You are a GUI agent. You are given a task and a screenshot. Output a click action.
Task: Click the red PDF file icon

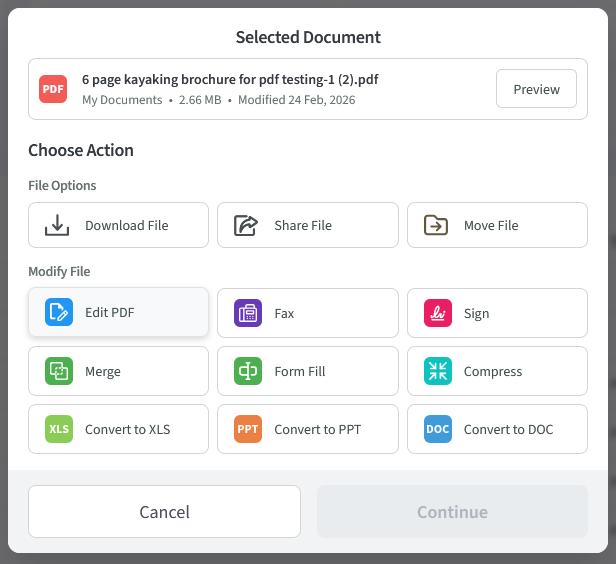pos(53,89)
